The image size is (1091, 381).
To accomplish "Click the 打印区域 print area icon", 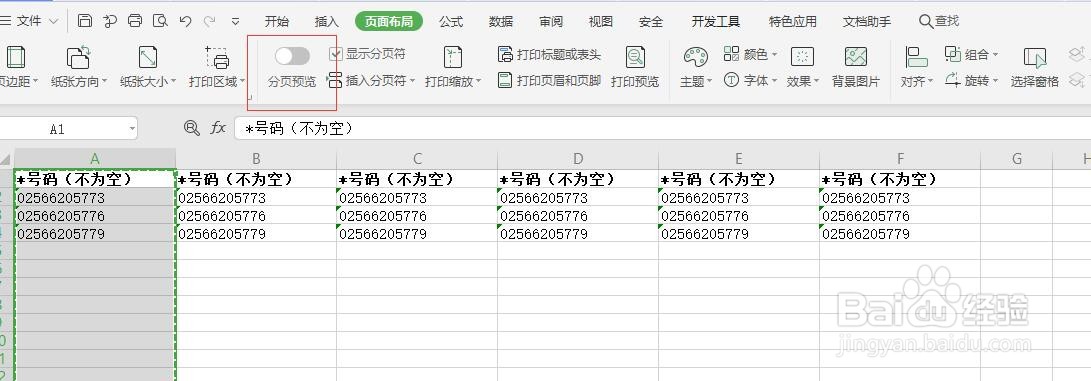I will coord(217,57).
